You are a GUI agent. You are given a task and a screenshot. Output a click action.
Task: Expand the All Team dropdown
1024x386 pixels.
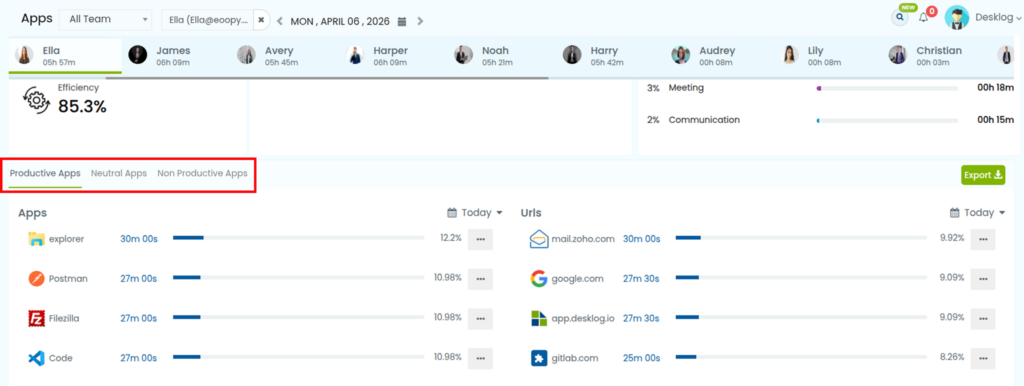tap(105, 20)
